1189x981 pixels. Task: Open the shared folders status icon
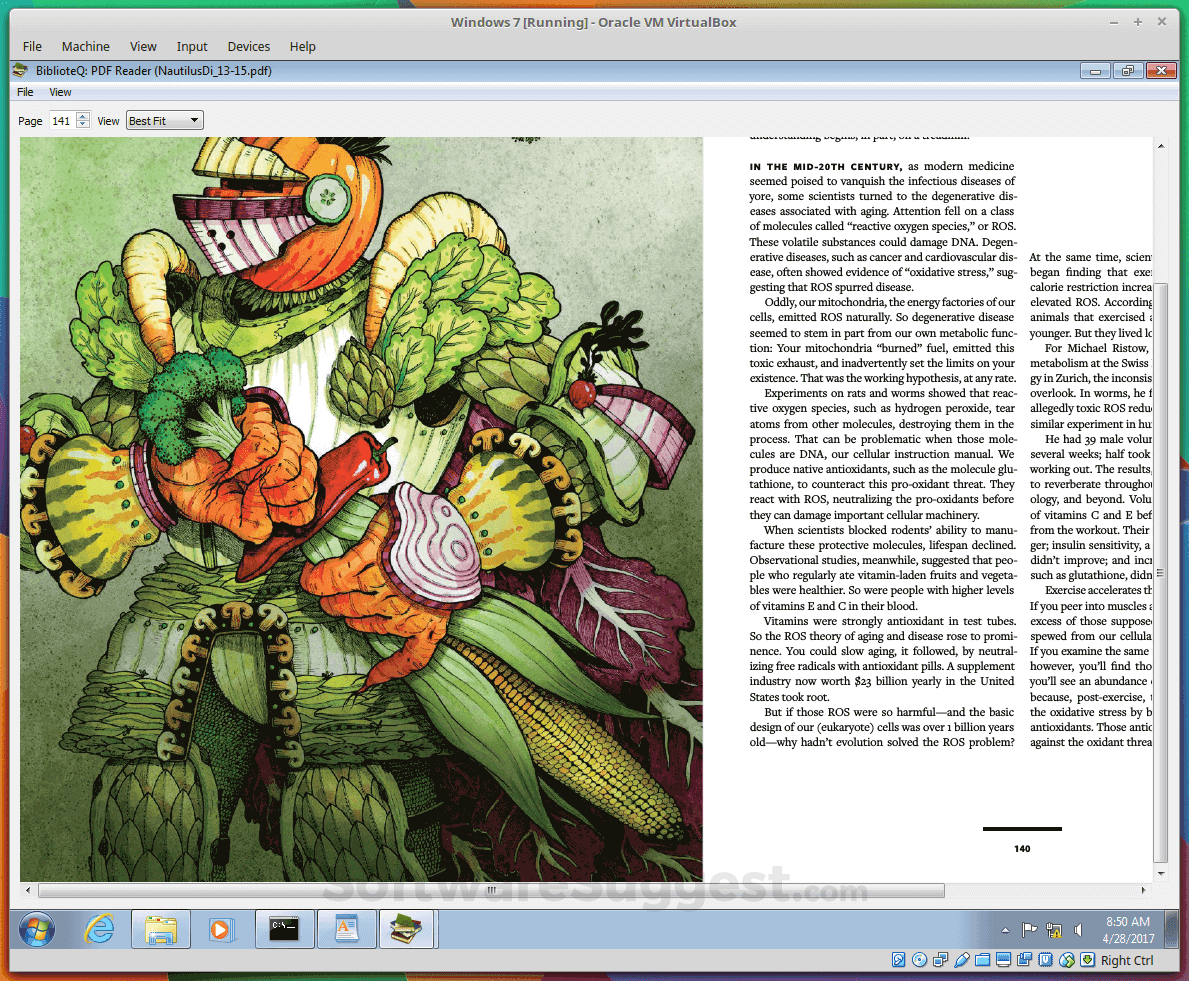[x=982, y=960]
